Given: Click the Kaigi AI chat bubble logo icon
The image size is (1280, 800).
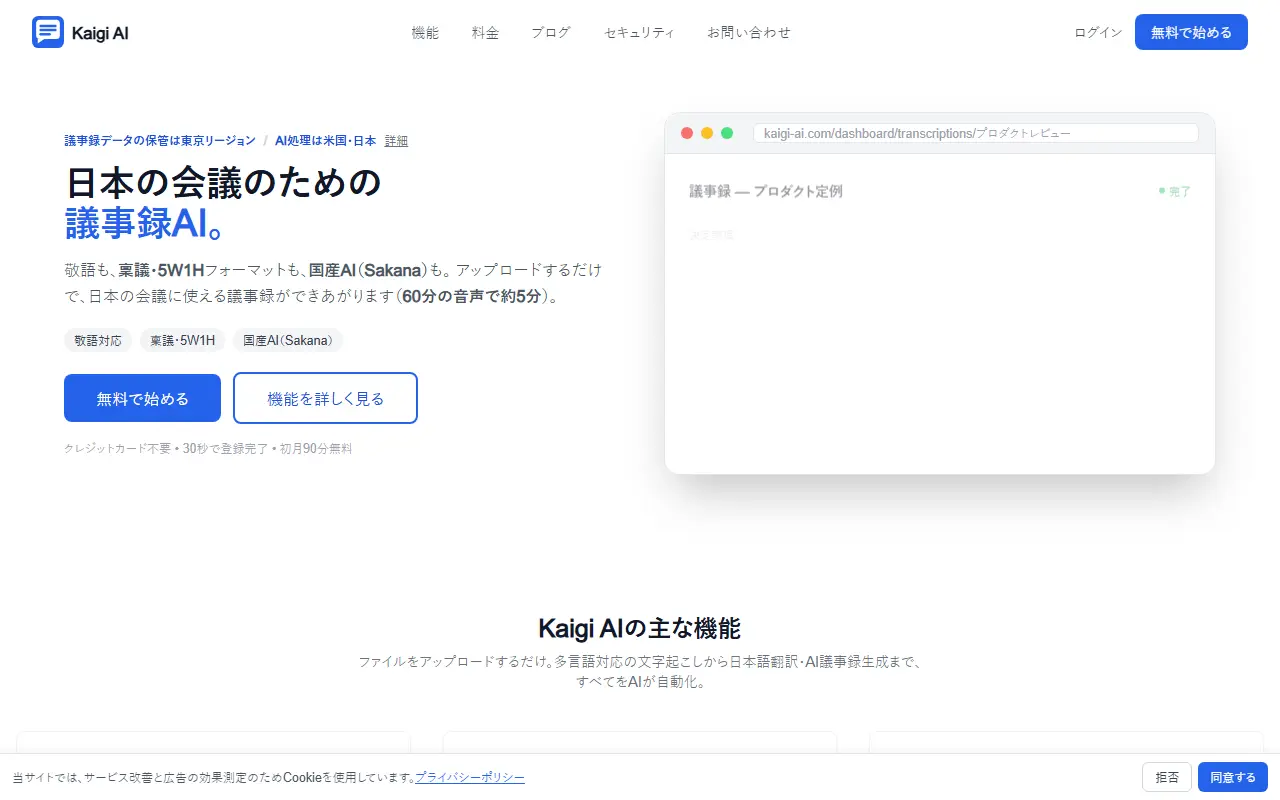Looking at the screenshot, I should (x=48, y=32).
